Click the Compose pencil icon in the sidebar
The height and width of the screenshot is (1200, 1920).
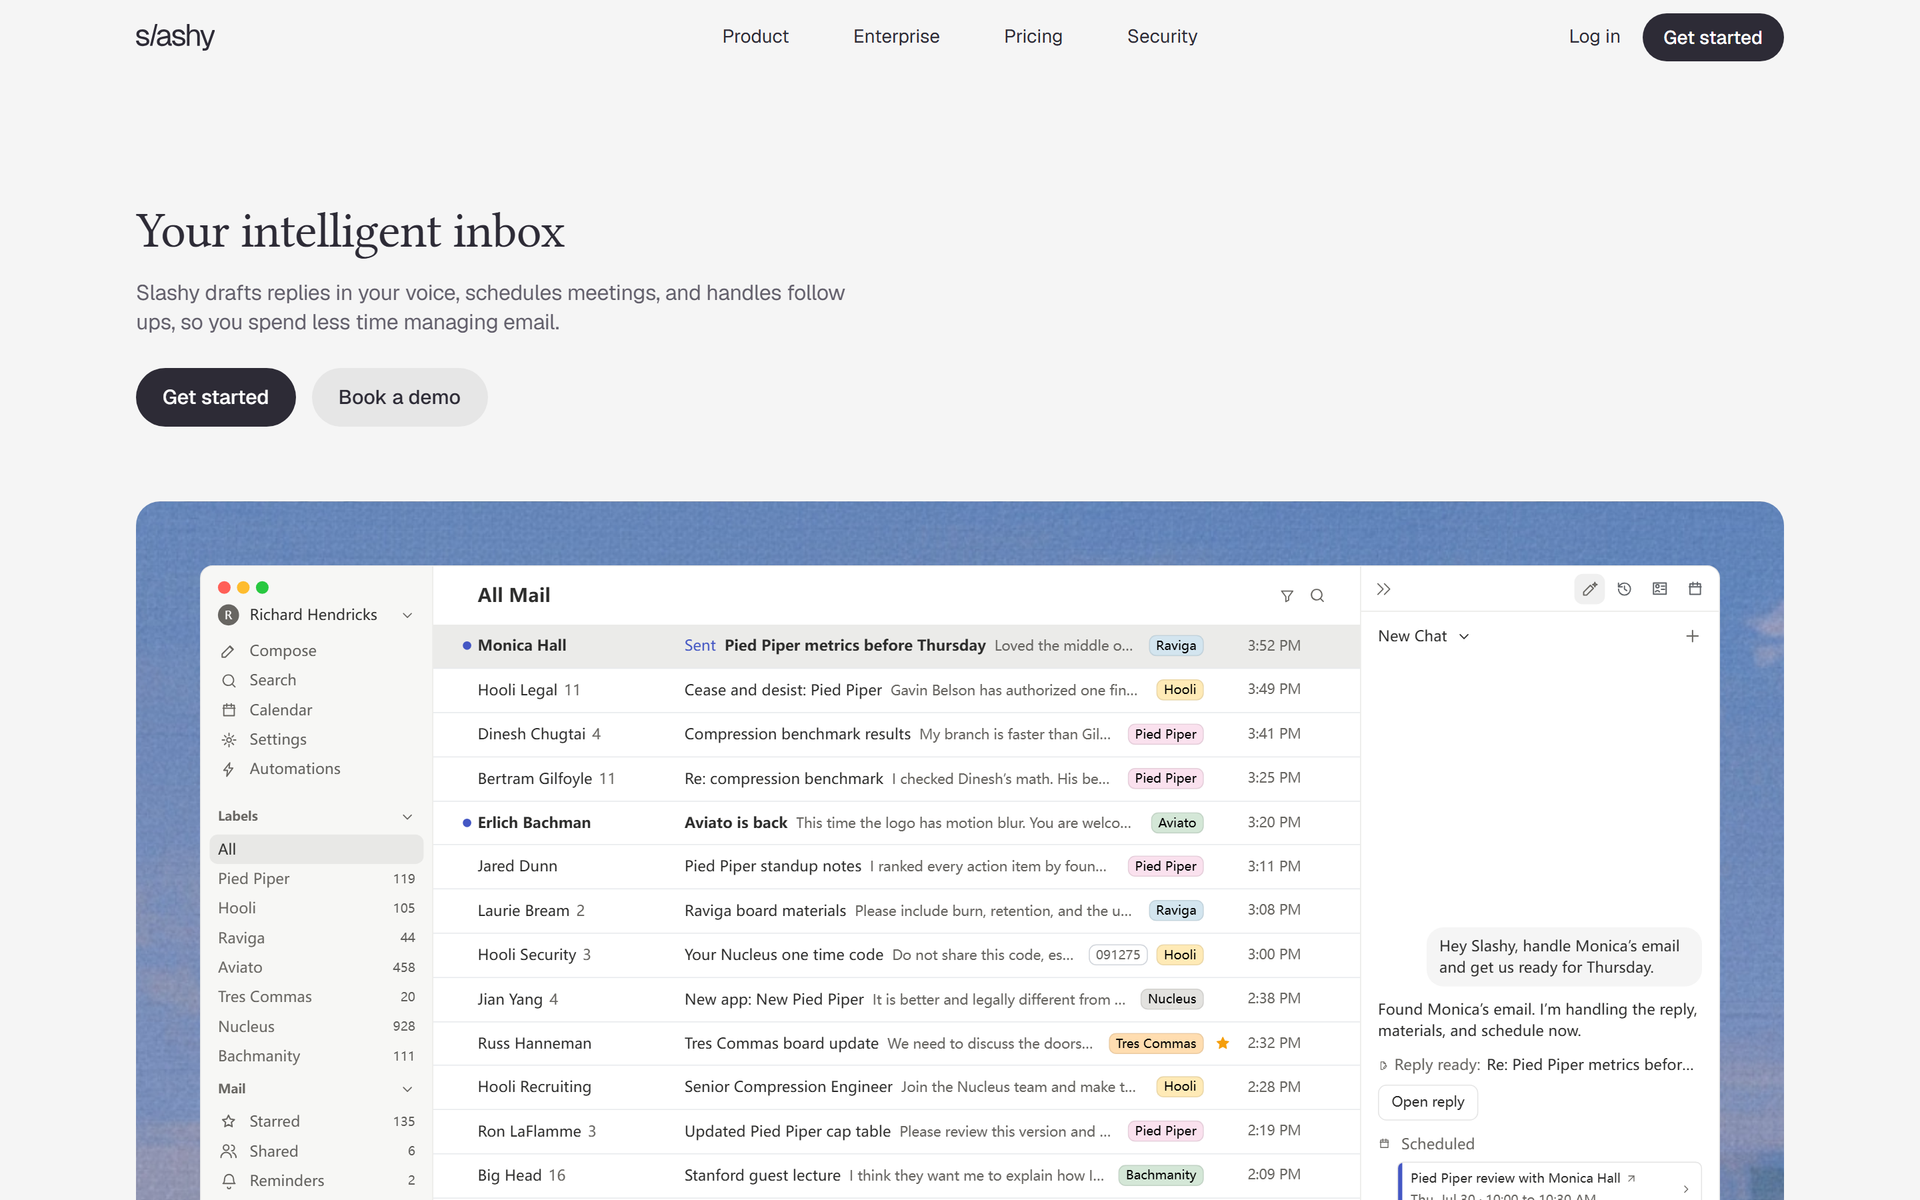click(229, 651)
